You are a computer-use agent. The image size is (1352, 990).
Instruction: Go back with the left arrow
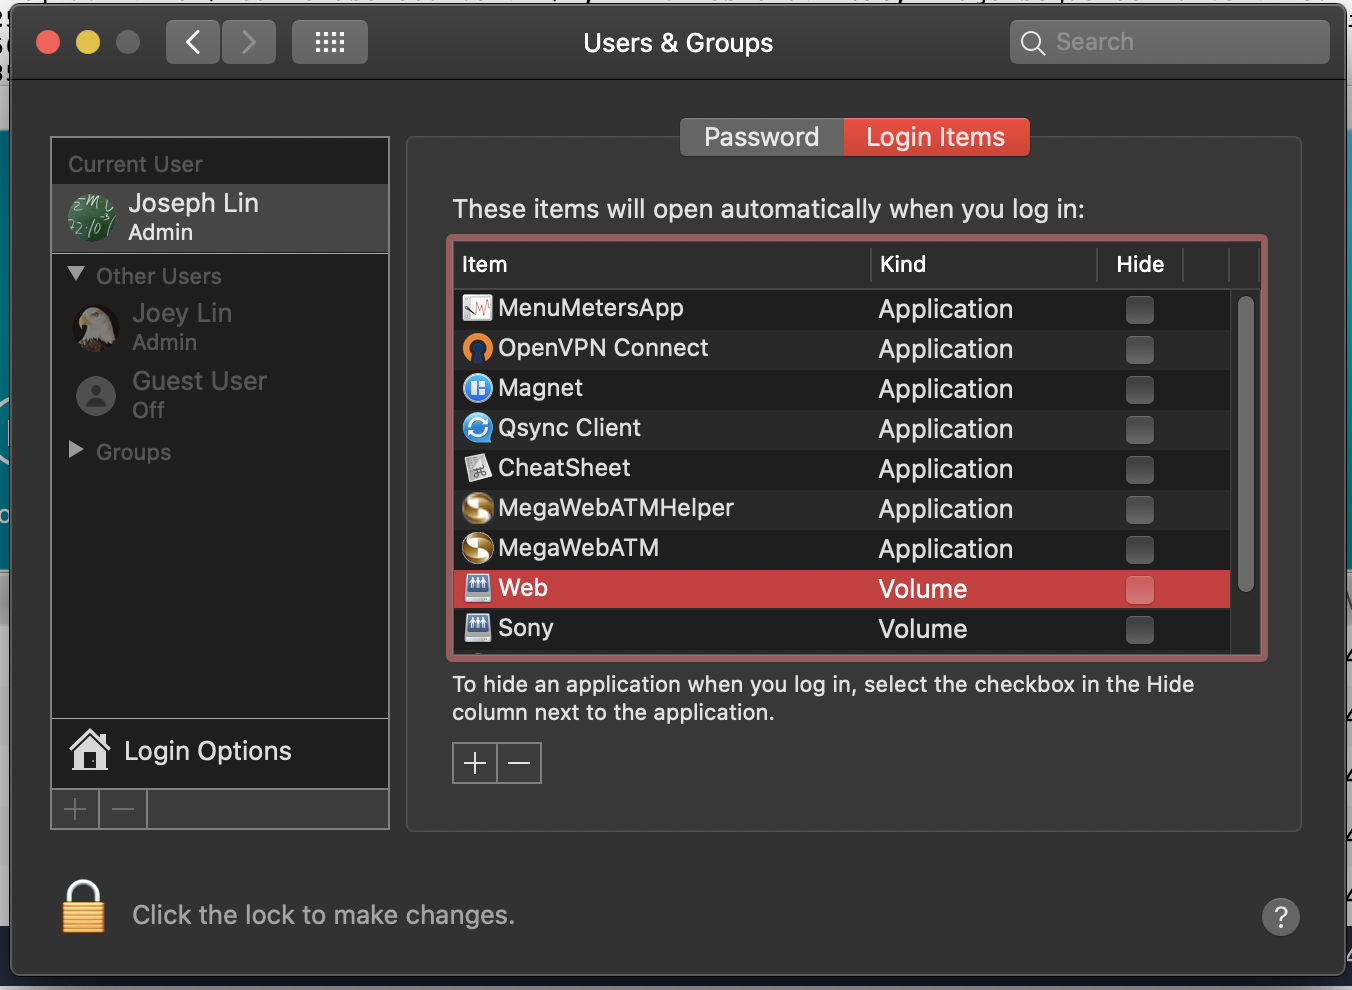(x=193, y=42)
